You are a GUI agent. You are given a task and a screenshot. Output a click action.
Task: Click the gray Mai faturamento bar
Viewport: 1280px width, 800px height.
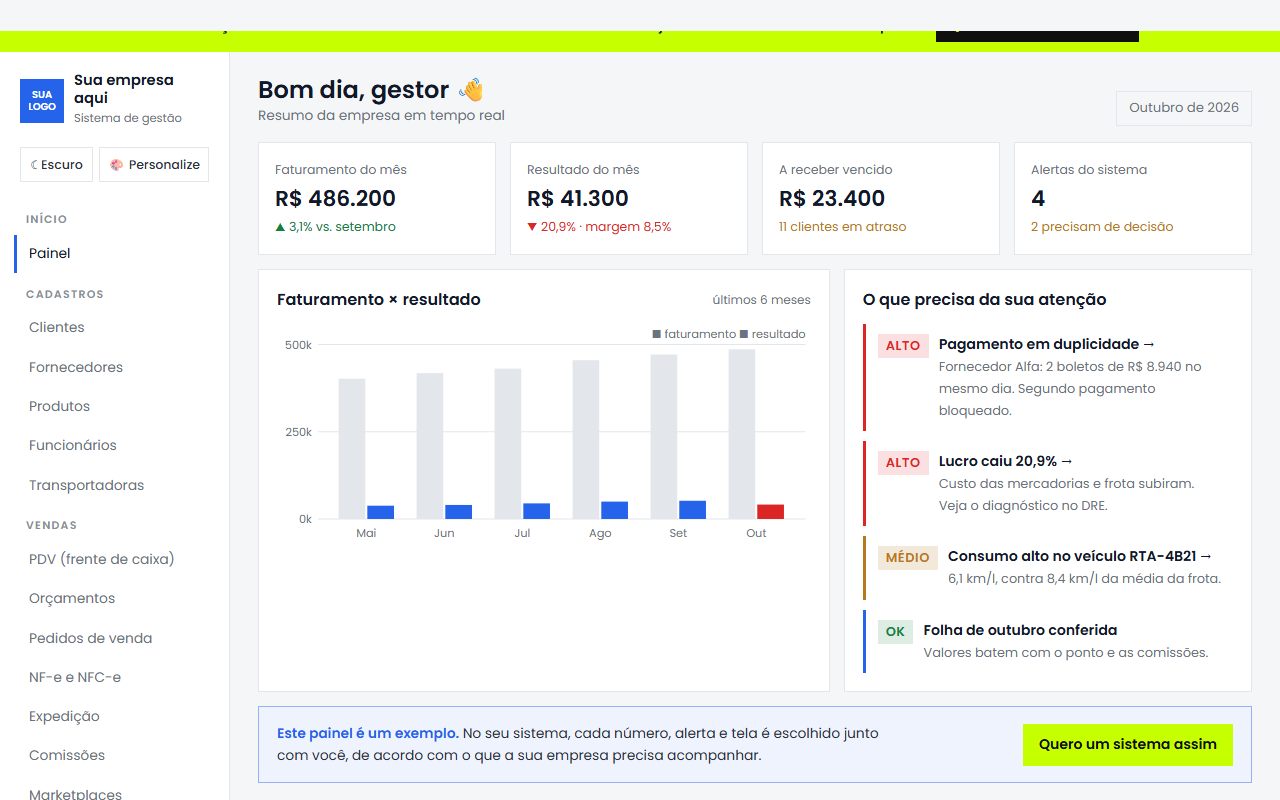click(x=352, y=449)
